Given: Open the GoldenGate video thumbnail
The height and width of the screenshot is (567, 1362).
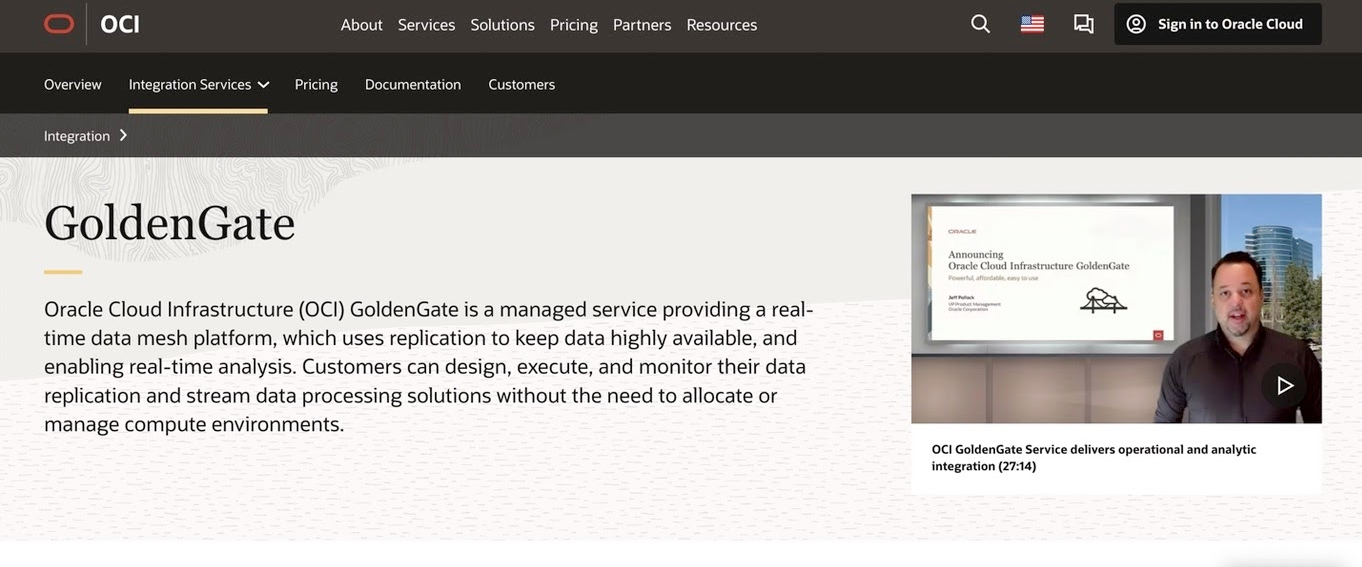Looking at the screenshot, I should (x=1116, y=308).
